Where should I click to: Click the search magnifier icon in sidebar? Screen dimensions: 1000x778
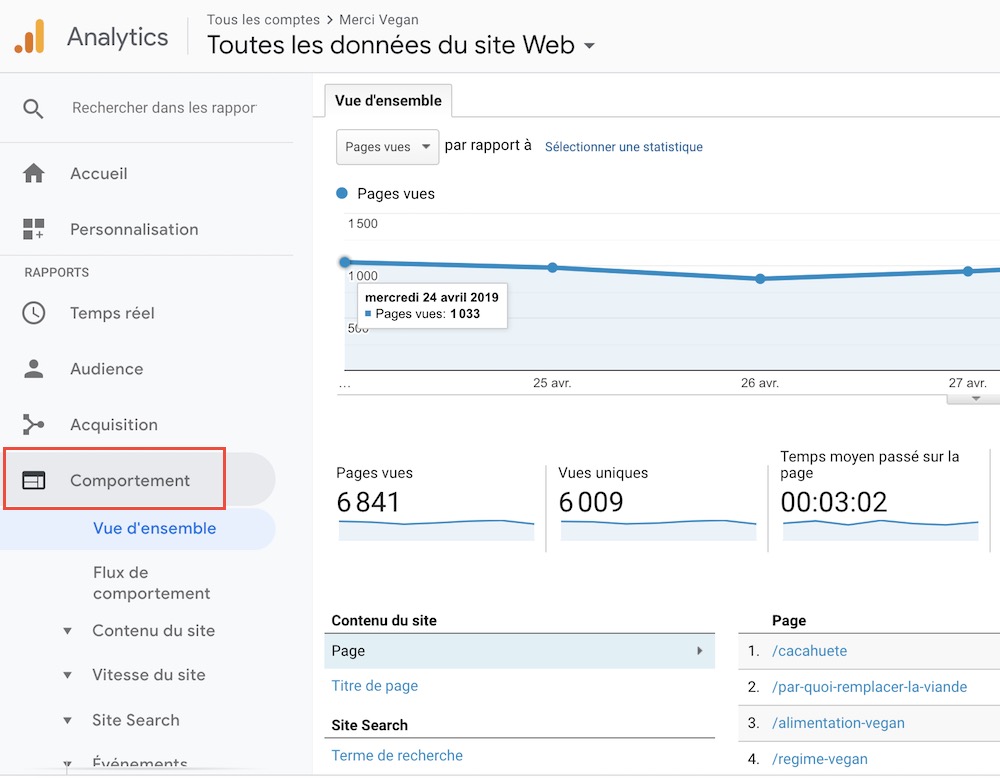pyautogui.click(x=30, y=108)
